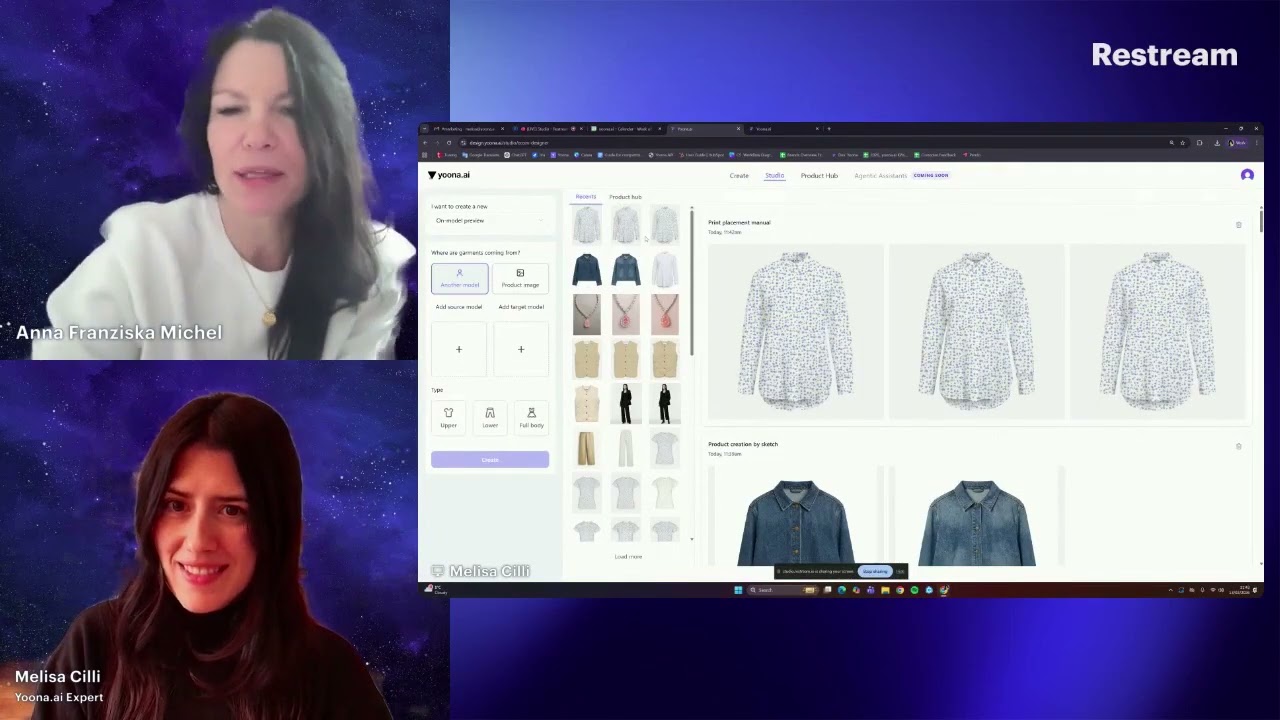Choose the Upper garment type
The image size is (1280, 720).
pos(448,417)
